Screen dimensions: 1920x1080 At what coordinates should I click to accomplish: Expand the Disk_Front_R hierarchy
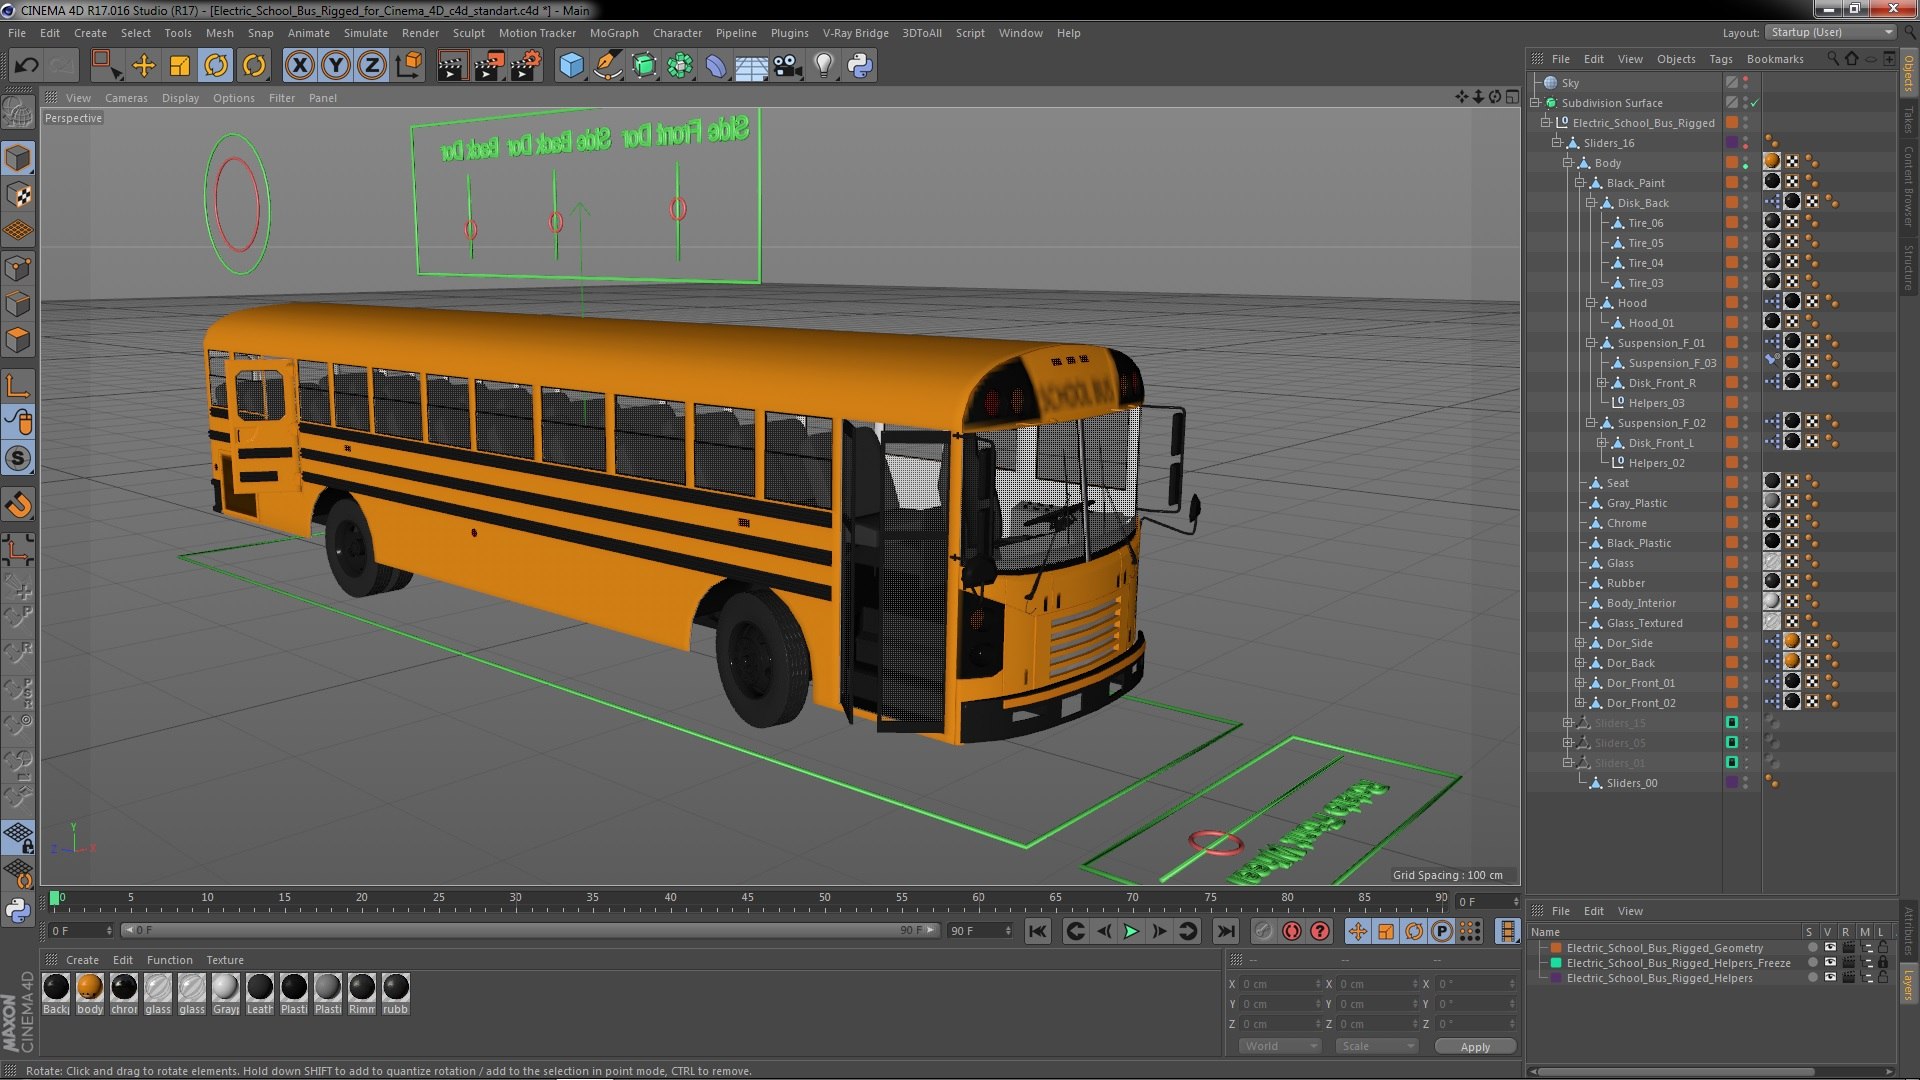(x=1601, y=383)
